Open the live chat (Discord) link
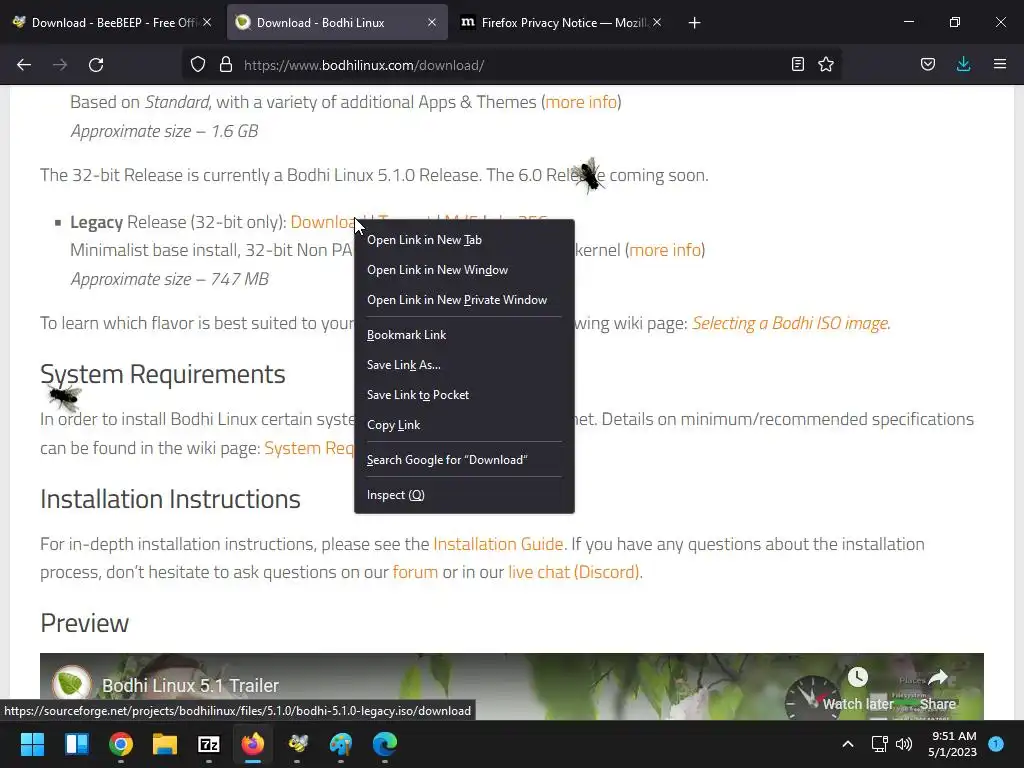This screenshot has height=768, width=1024. (574, 572)
